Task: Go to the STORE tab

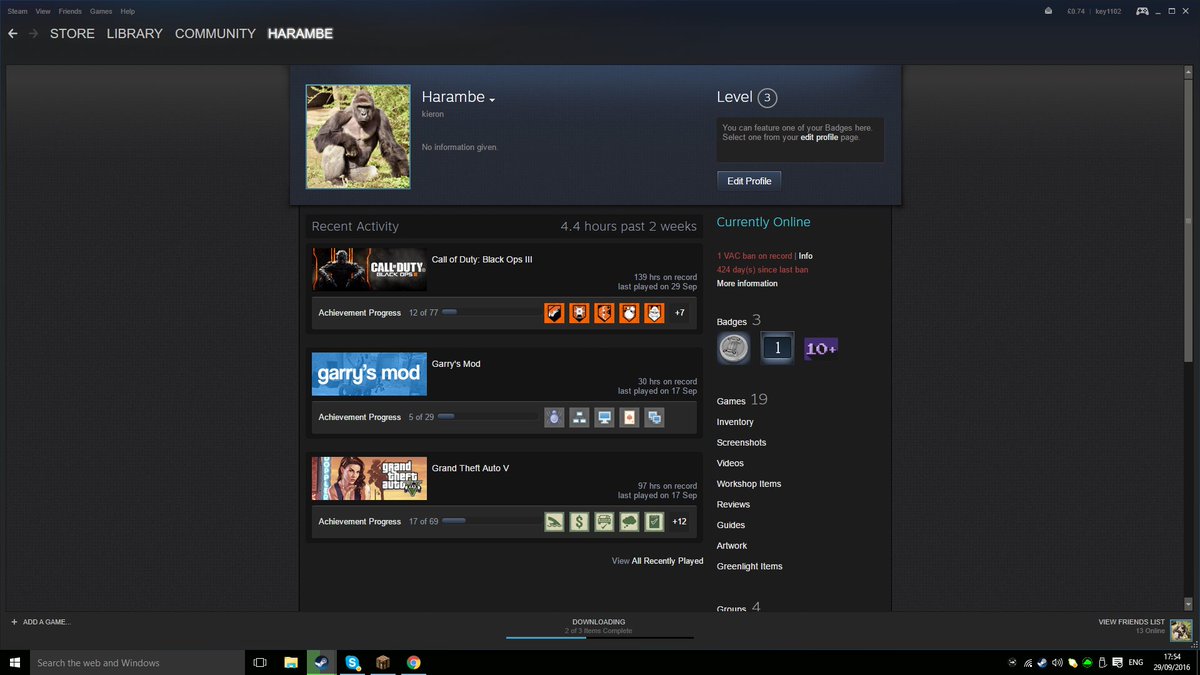Action: (x=72, y=33)
